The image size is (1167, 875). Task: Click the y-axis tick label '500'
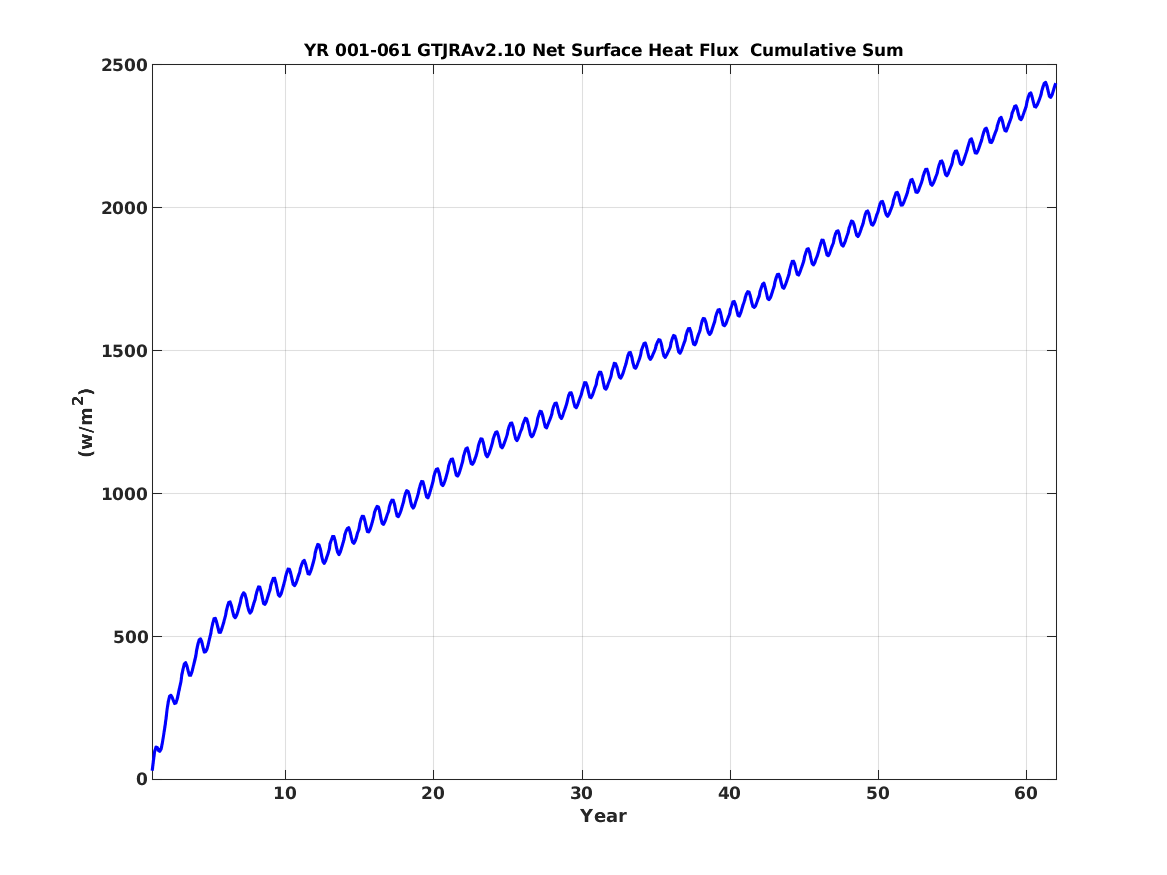[x=131, y=637]
